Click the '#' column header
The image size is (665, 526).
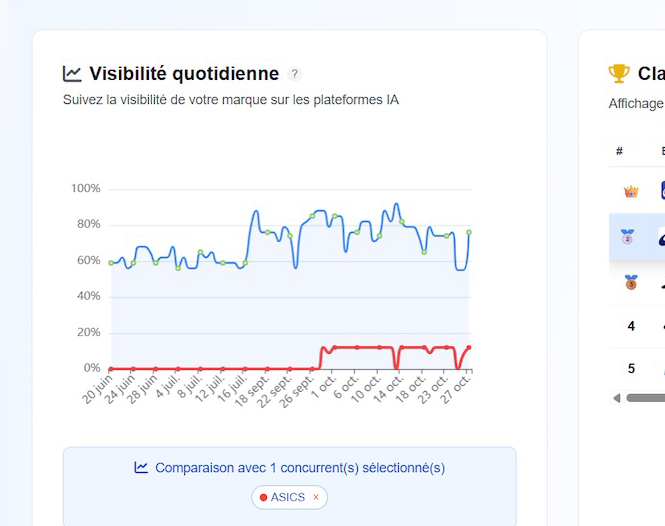point(620,151)
